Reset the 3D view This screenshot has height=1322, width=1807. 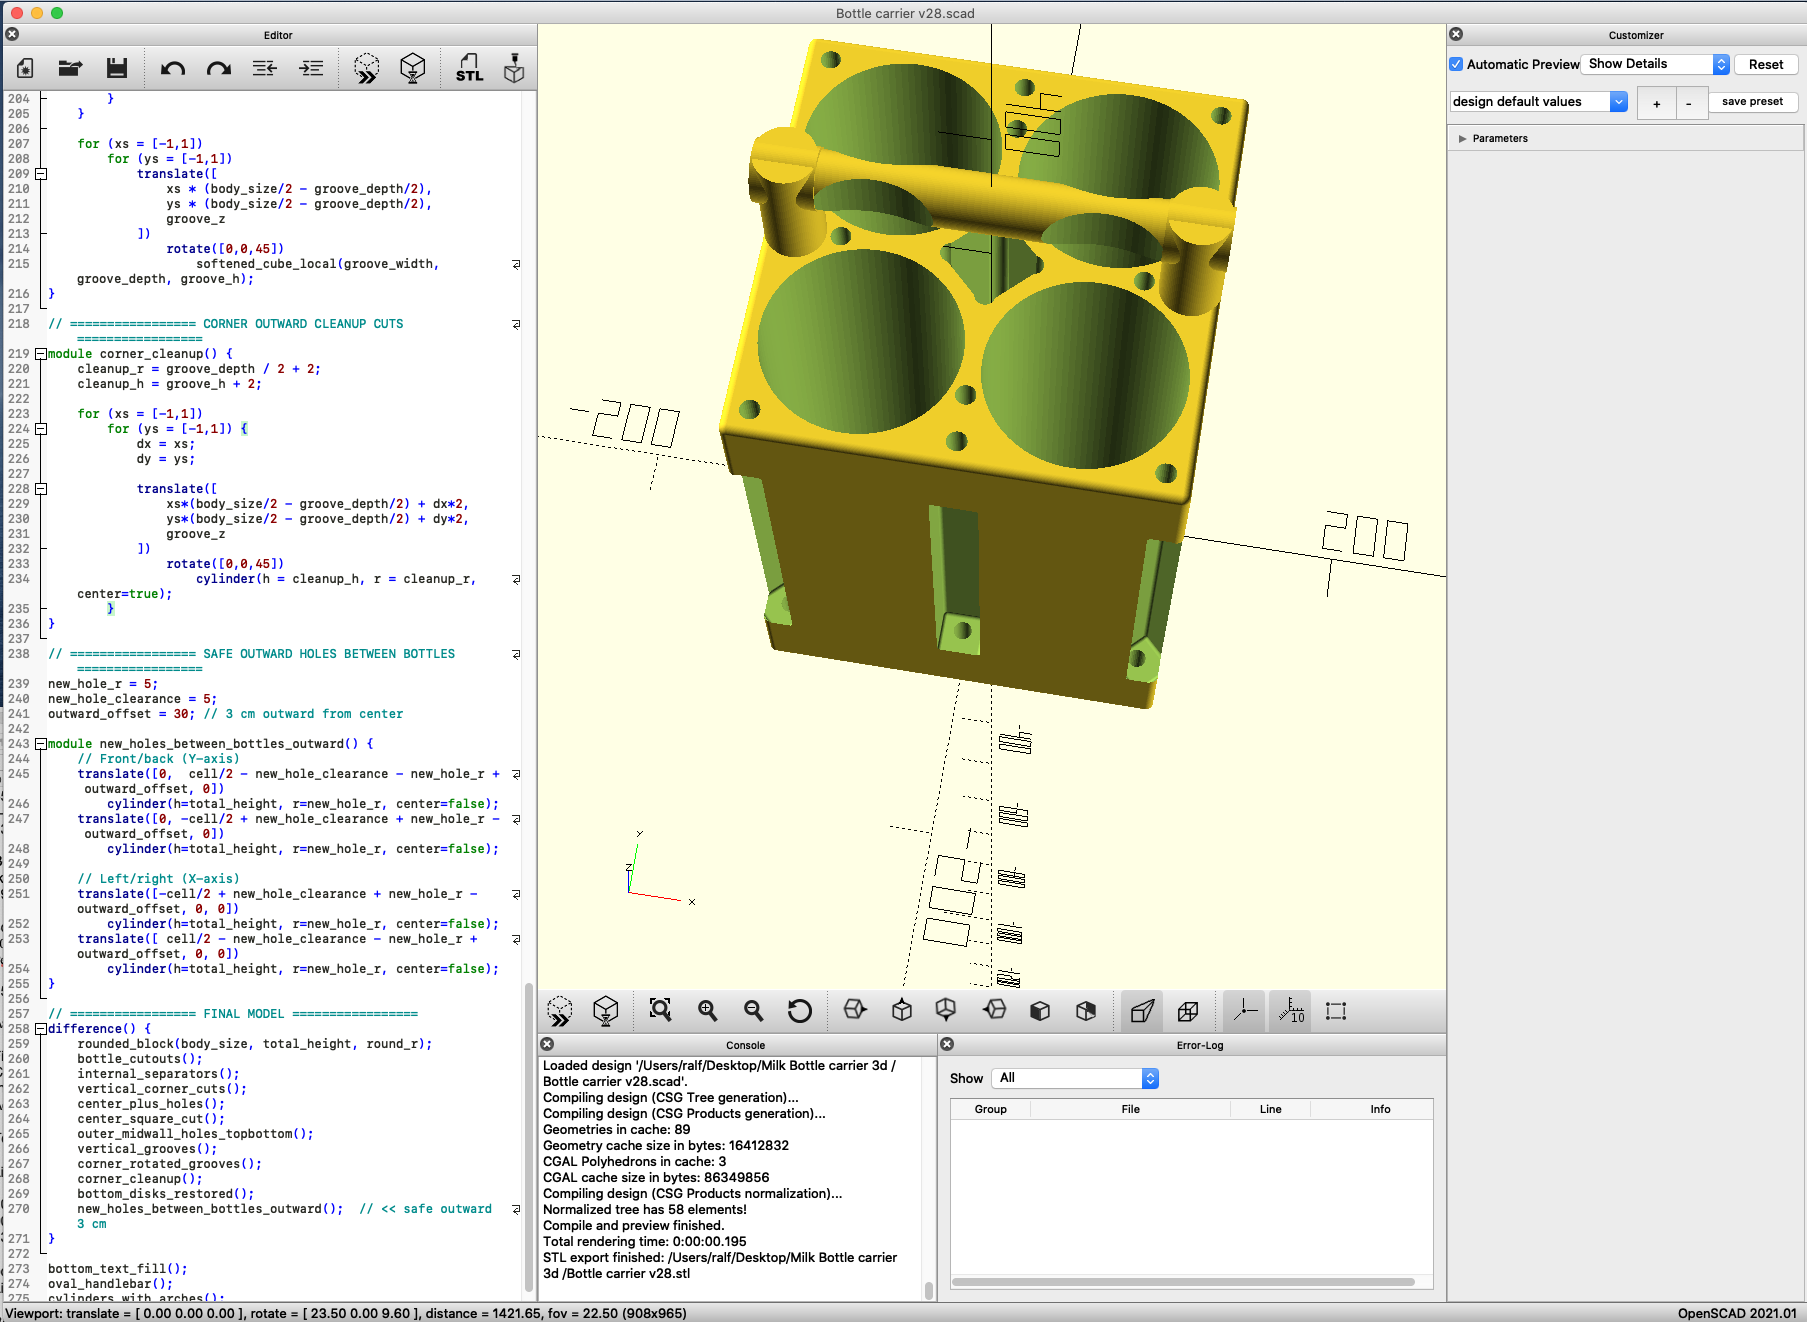point(800,1011)
